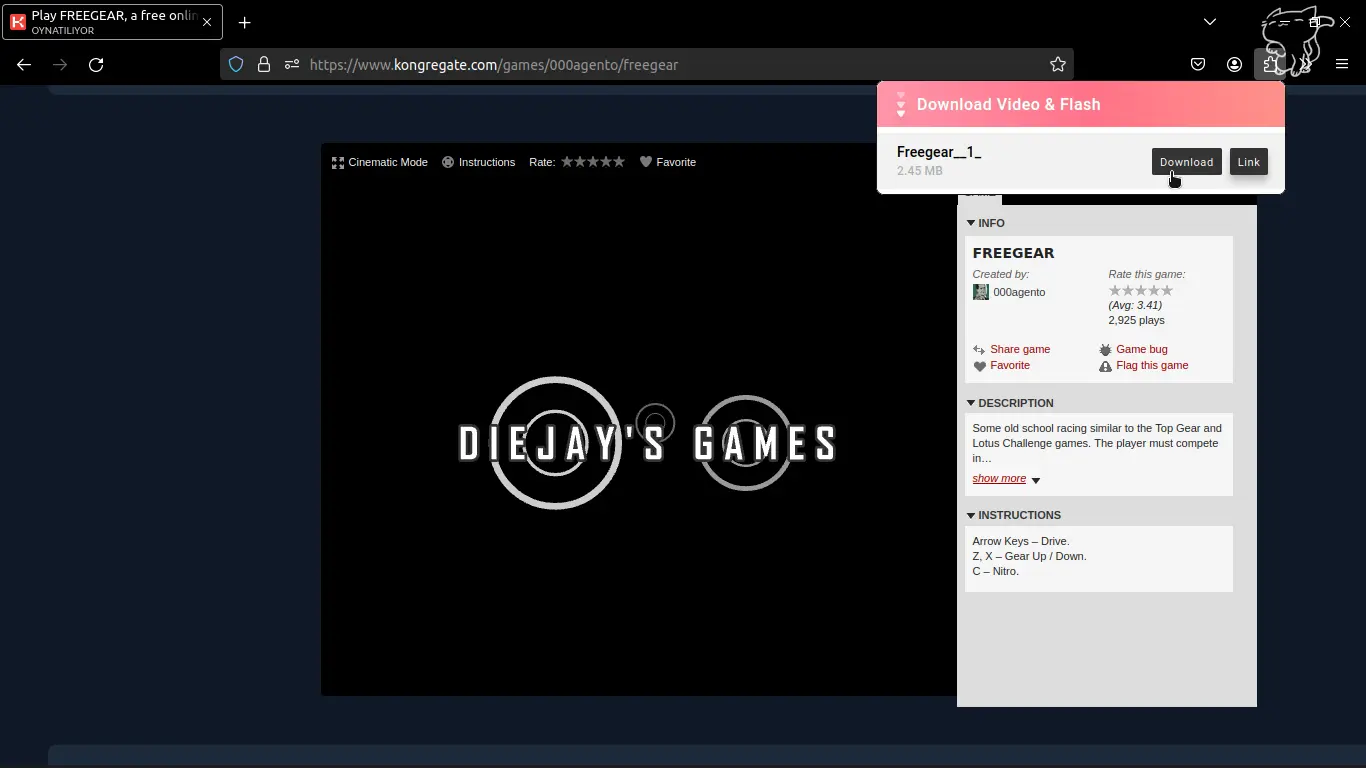Screen dimensions: 1366x768
Task: Open the game Instructions from the game bar
Action: coord(479,162)
